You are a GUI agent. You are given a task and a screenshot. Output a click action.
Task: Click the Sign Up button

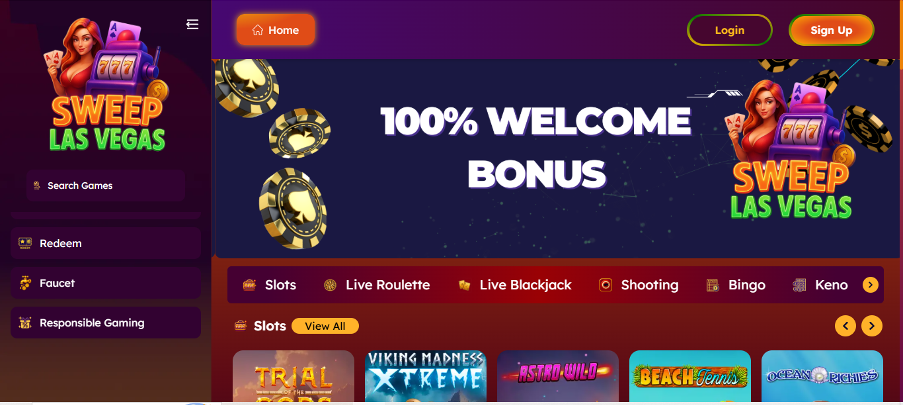(x=831, y=30)
